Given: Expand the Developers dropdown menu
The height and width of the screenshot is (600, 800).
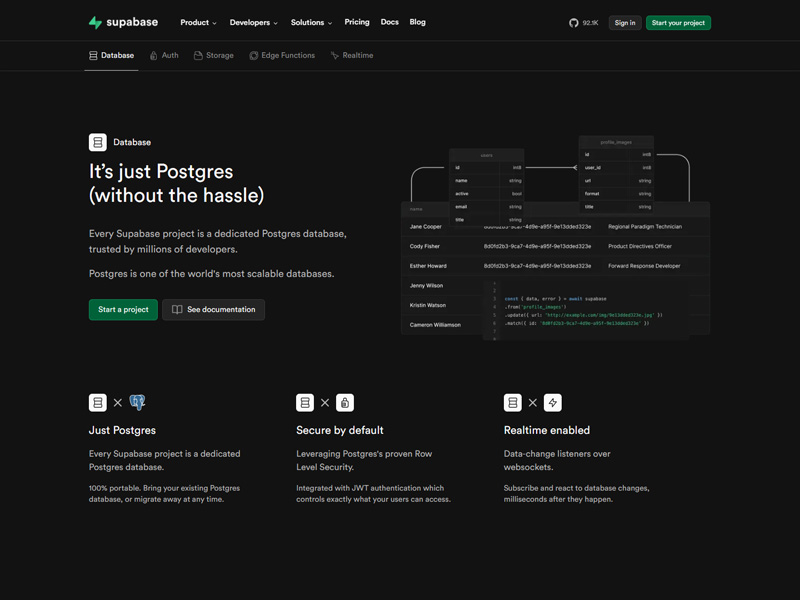Looking at the screenshot, I should 253,22.
